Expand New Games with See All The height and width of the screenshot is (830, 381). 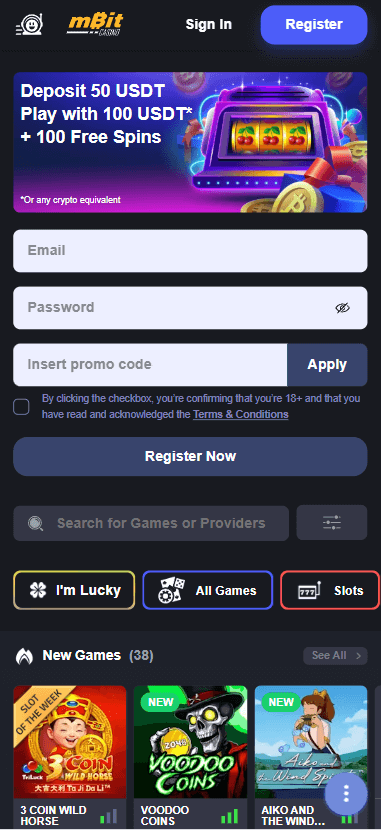(x=335, y=656)
